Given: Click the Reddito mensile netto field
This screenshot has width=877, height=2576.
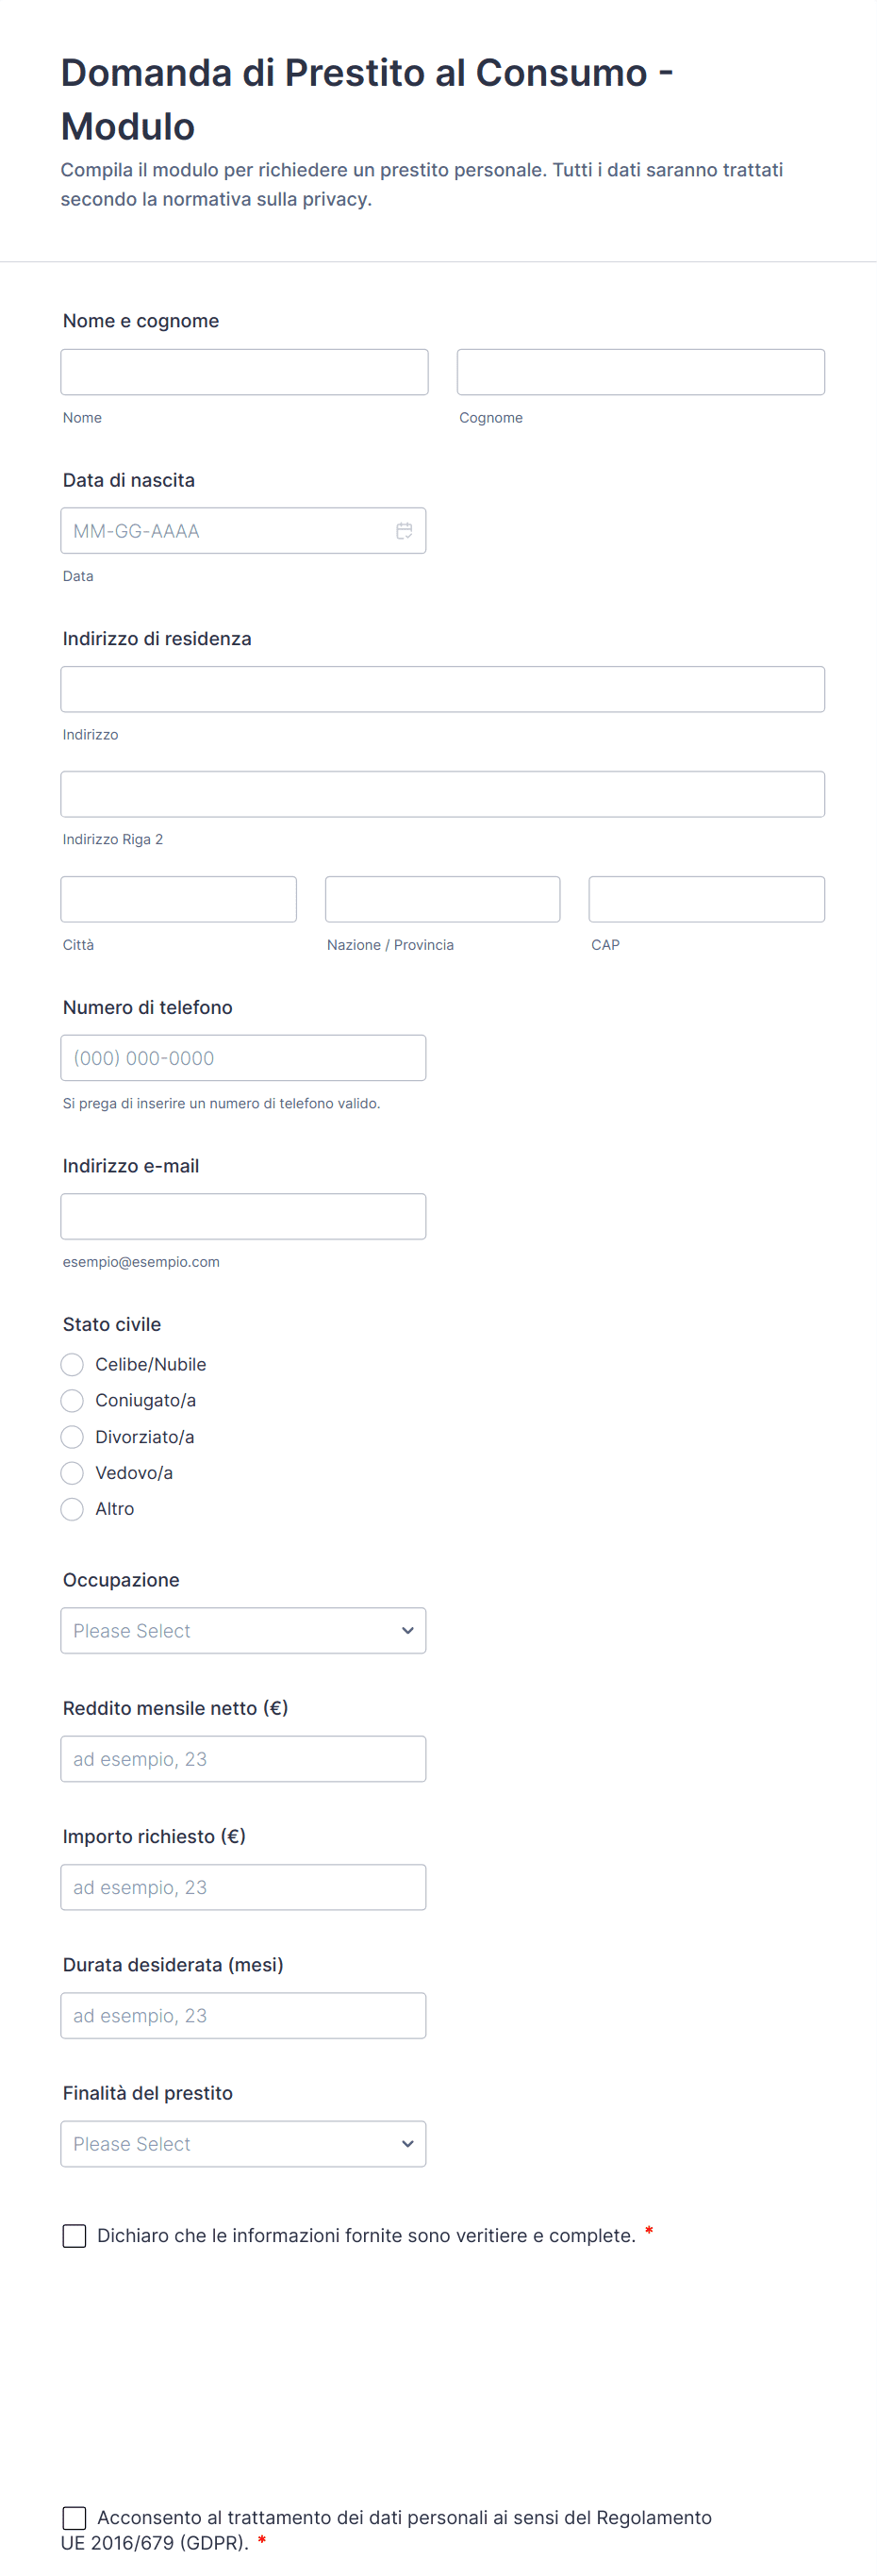Looking at the screenshot, I should [243, 1759].
